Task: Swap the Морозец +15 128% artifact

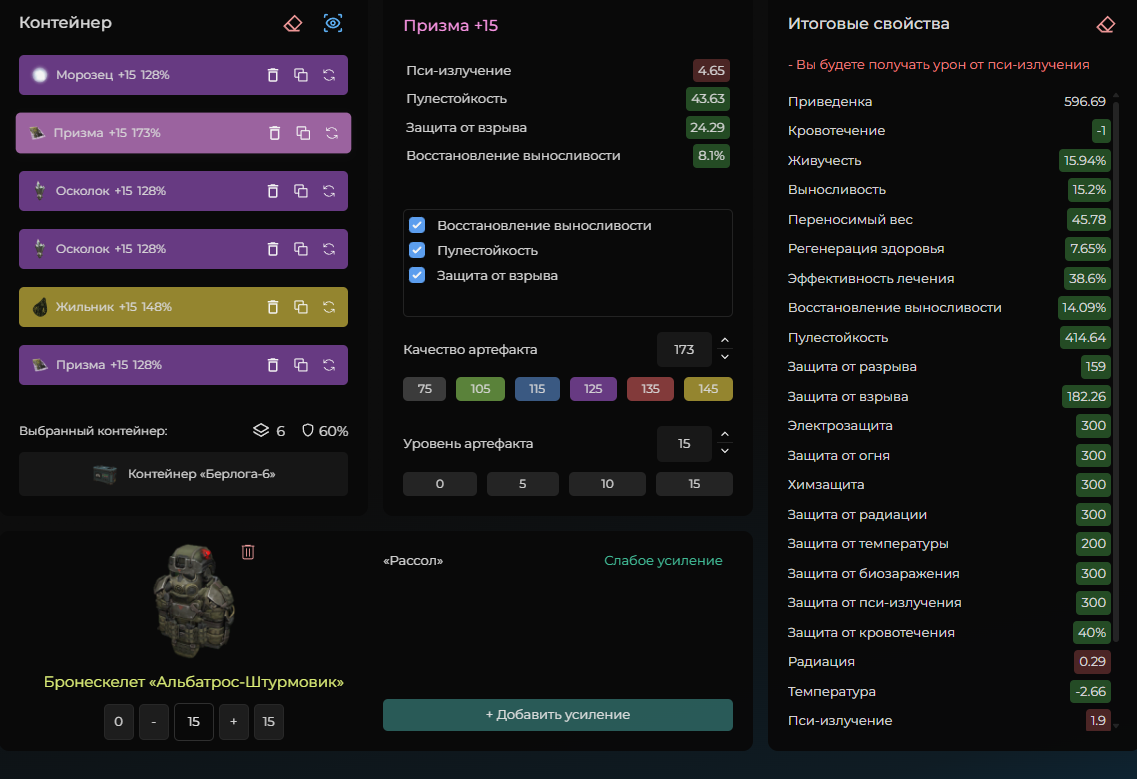Action: [x=329, y=75]
